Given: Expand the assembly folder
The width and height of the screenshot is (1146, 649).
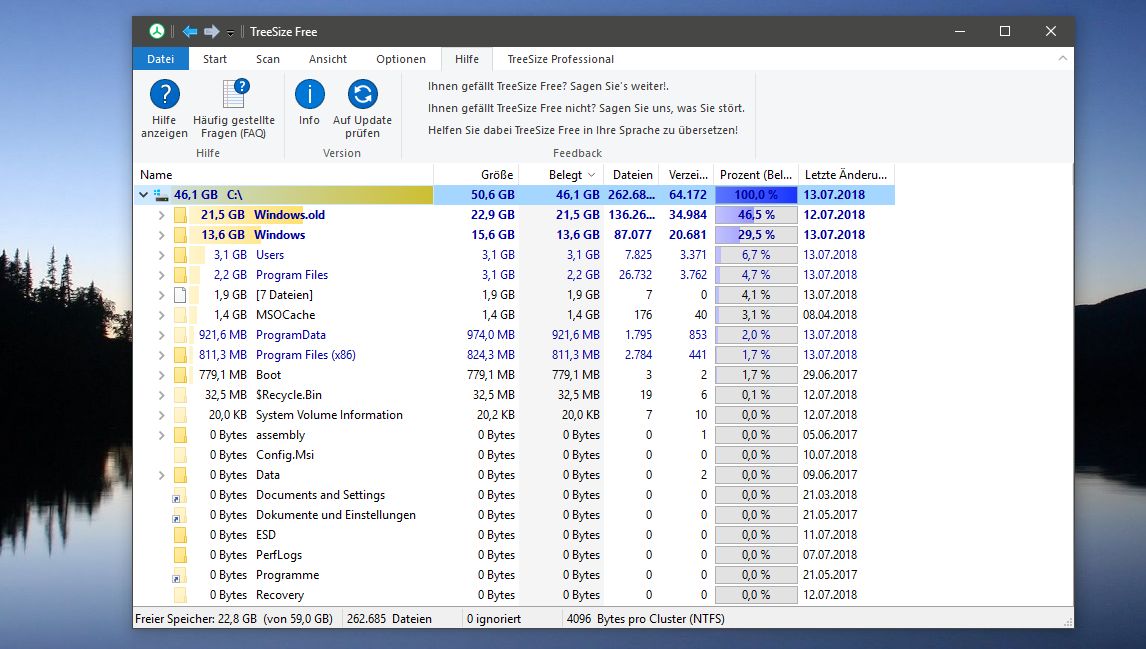Looking at the screenshot, I should click(x=162, y=435).
